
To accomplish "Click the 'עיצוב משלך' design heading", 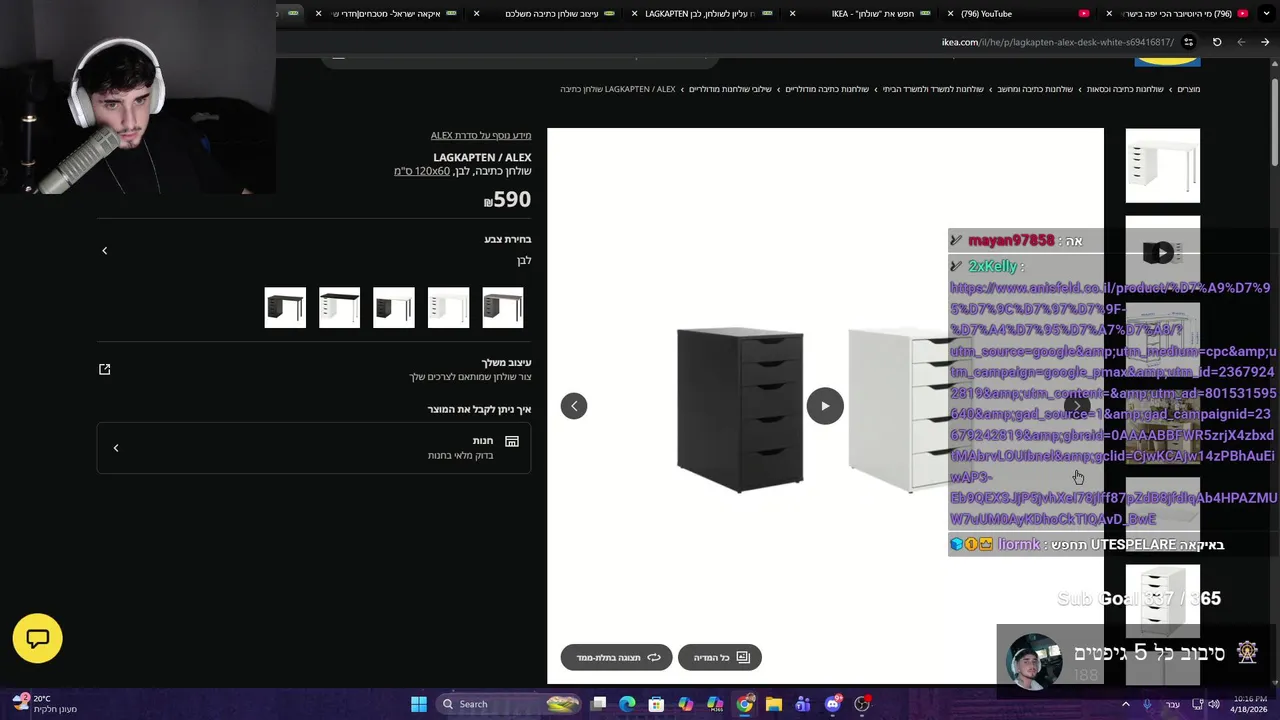I will pos(506,362).
